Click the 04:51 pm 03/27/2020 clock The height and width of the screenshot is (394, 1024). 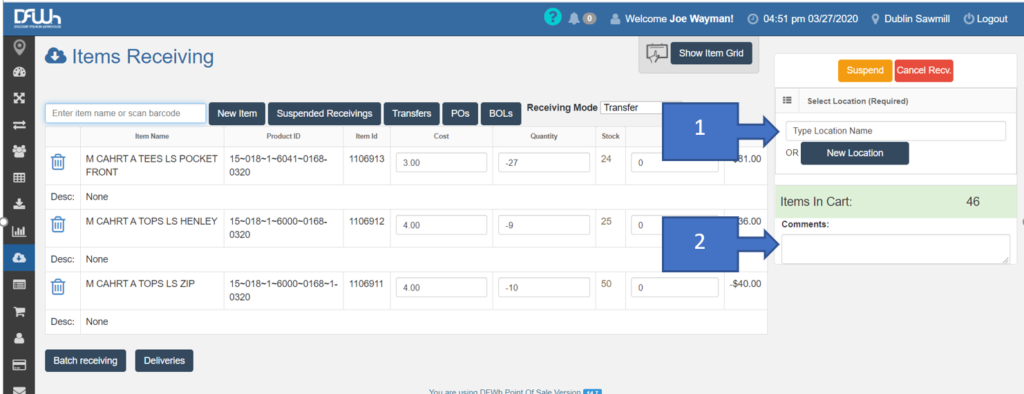(803, 19)
